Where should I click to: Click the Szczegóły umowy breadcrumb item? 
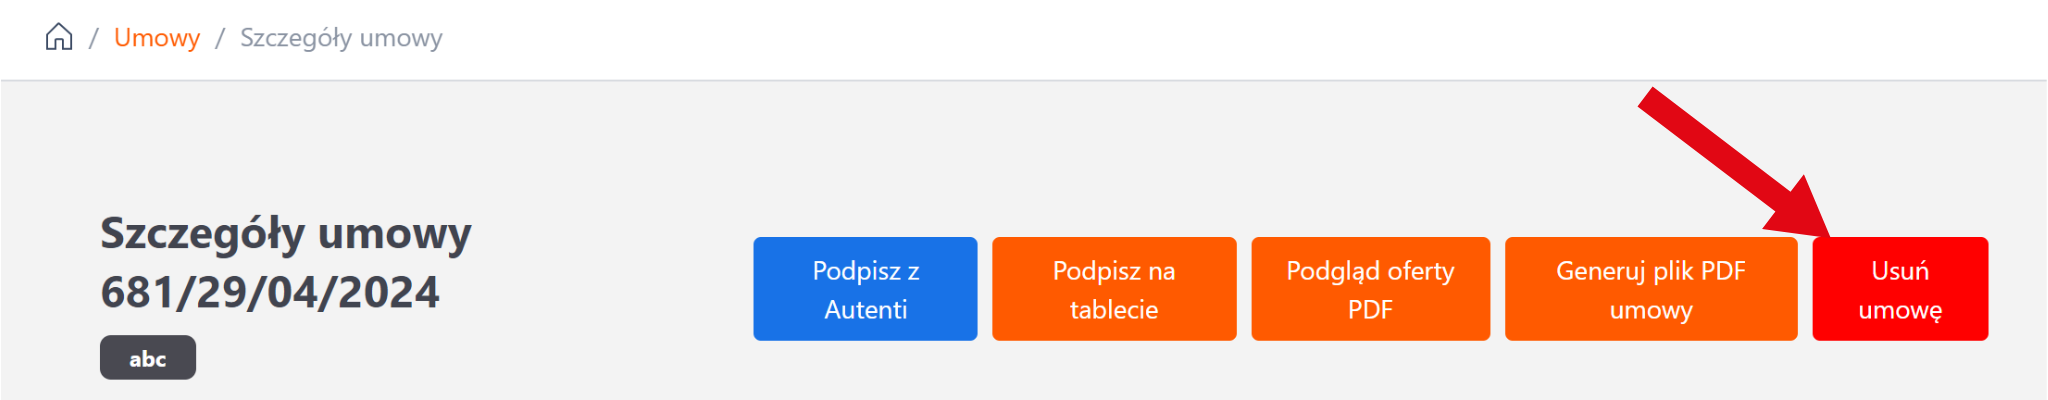point(341,38)
